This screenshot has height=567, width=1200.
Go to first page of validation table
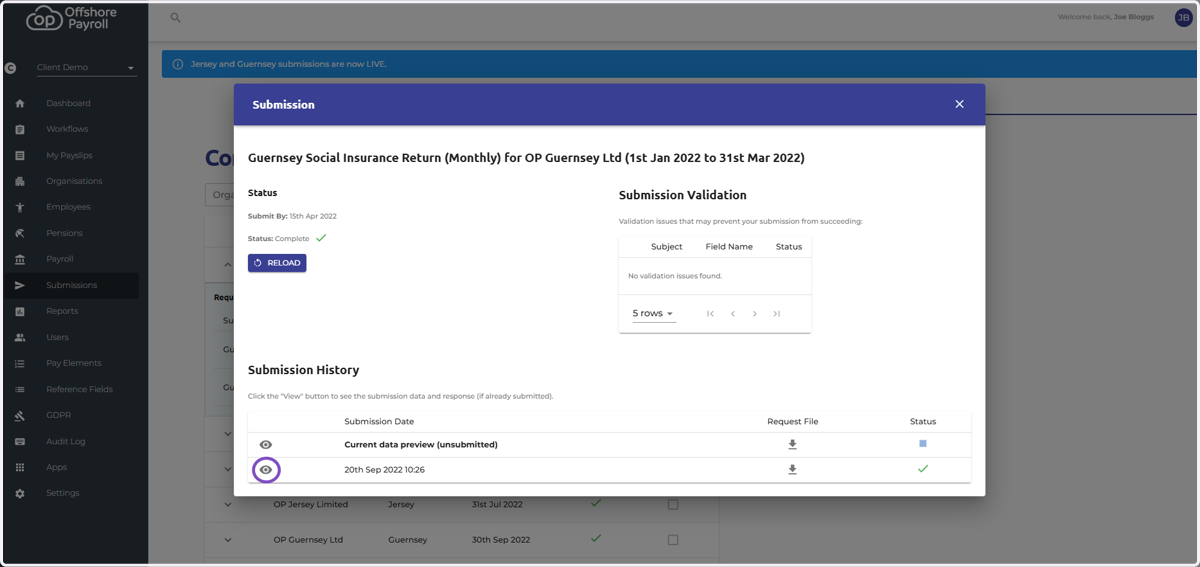710,314
